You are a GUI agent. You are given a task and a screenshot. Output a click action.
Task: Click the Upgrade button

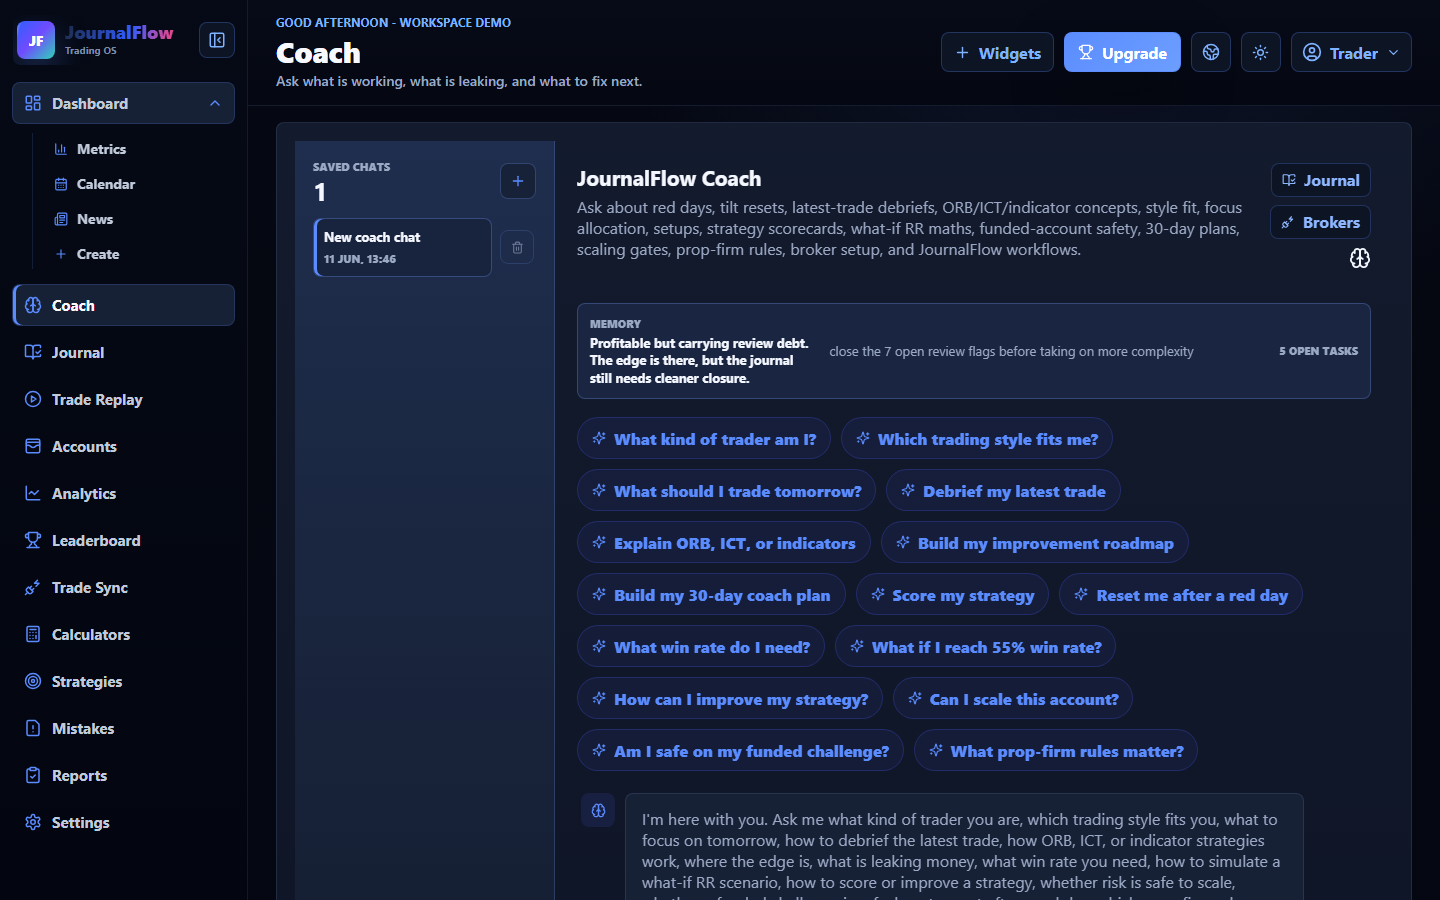(1122, 52)
